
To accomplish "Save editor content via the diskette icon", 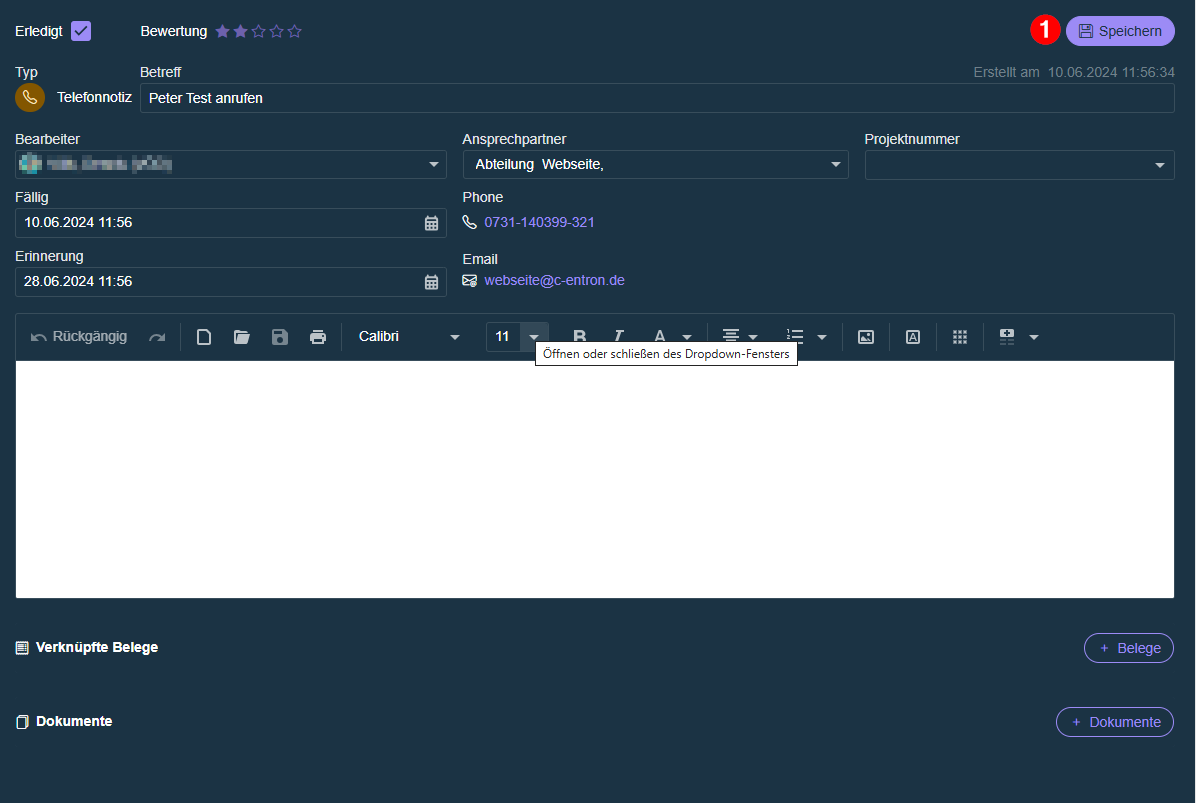I will tap(280, 337).
